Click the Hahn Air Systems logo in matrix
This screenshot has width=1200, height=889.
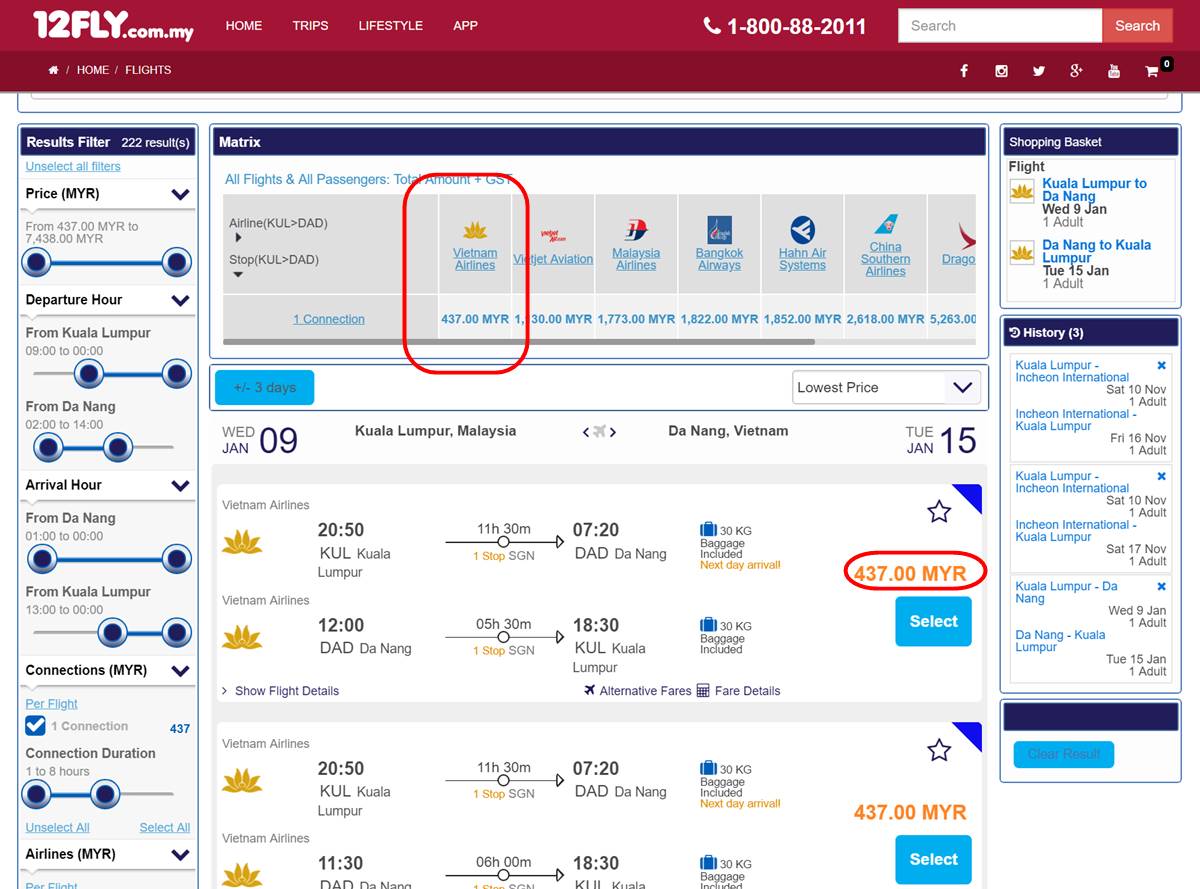pos(803,229)
